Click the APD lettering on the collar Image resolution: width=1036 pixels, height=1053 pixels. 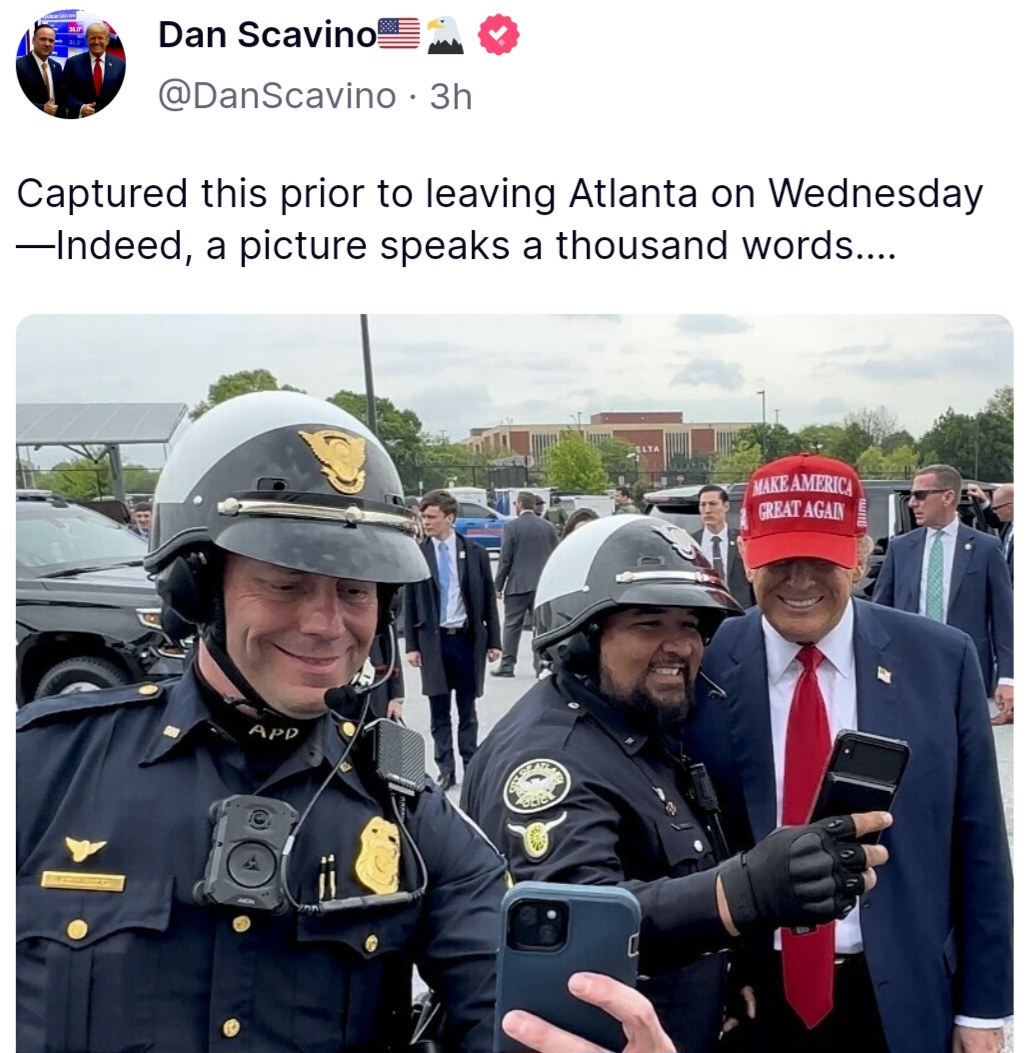coord(274,731)
